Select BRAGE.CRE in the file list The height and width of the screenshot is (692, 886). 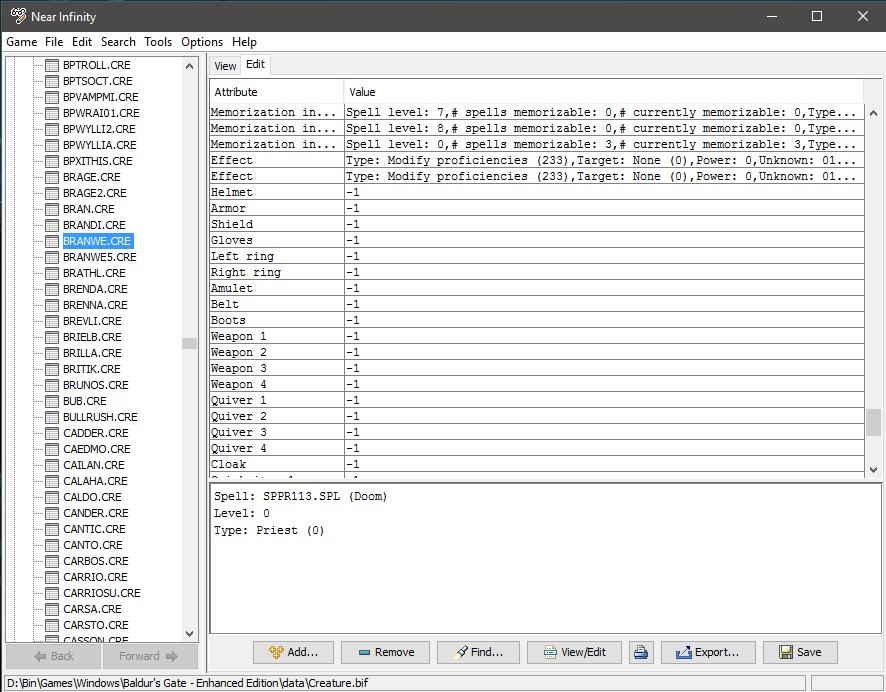tap(92, 177)
